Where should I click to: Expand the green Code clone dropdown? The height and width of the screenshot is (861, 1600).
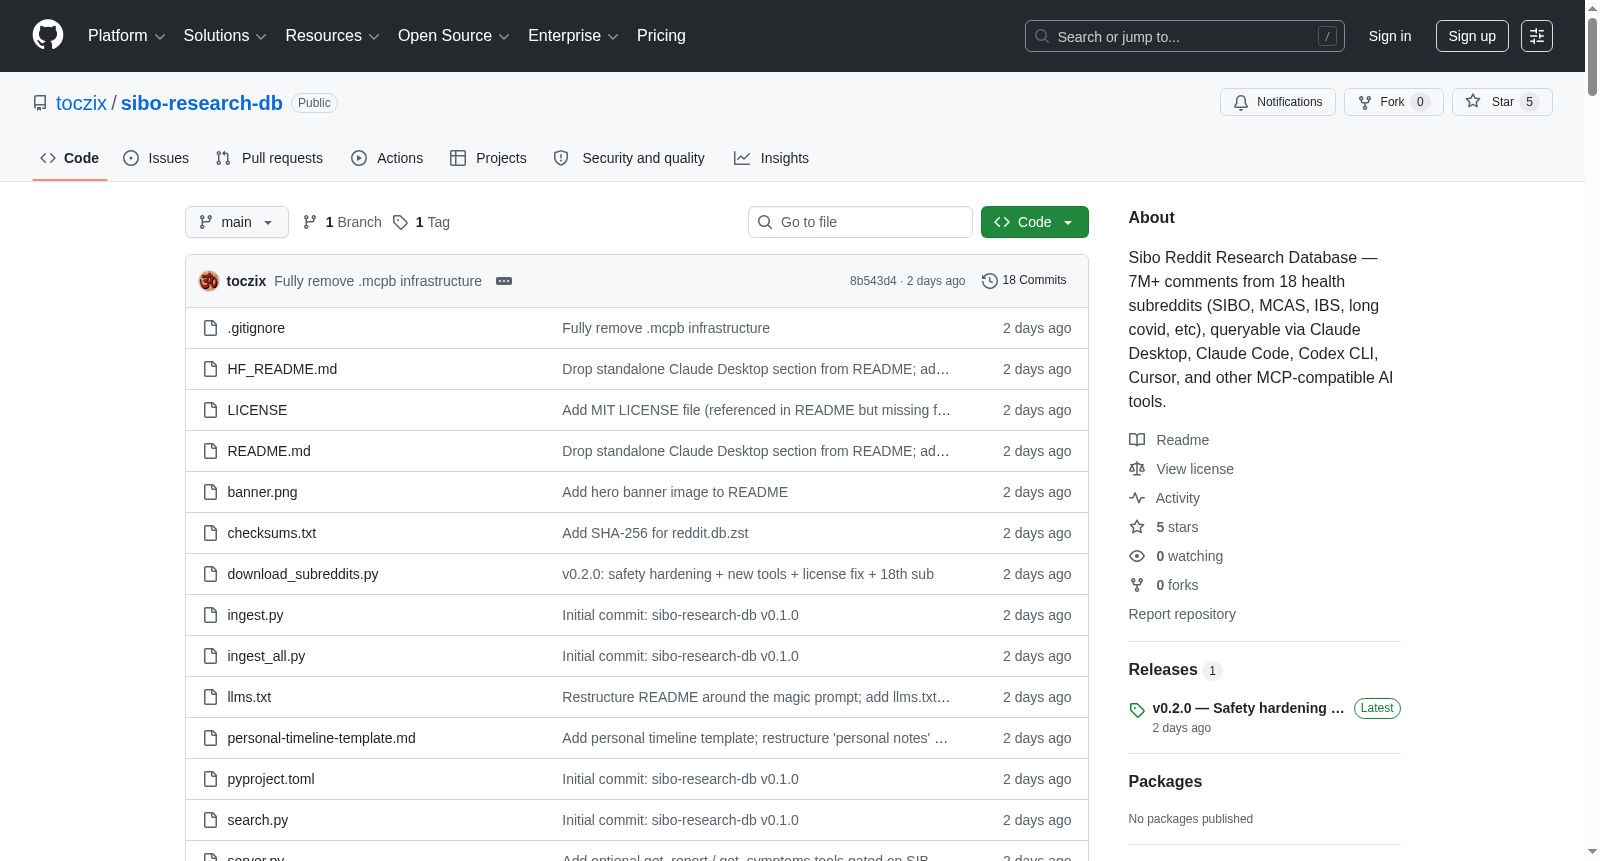1035,222
